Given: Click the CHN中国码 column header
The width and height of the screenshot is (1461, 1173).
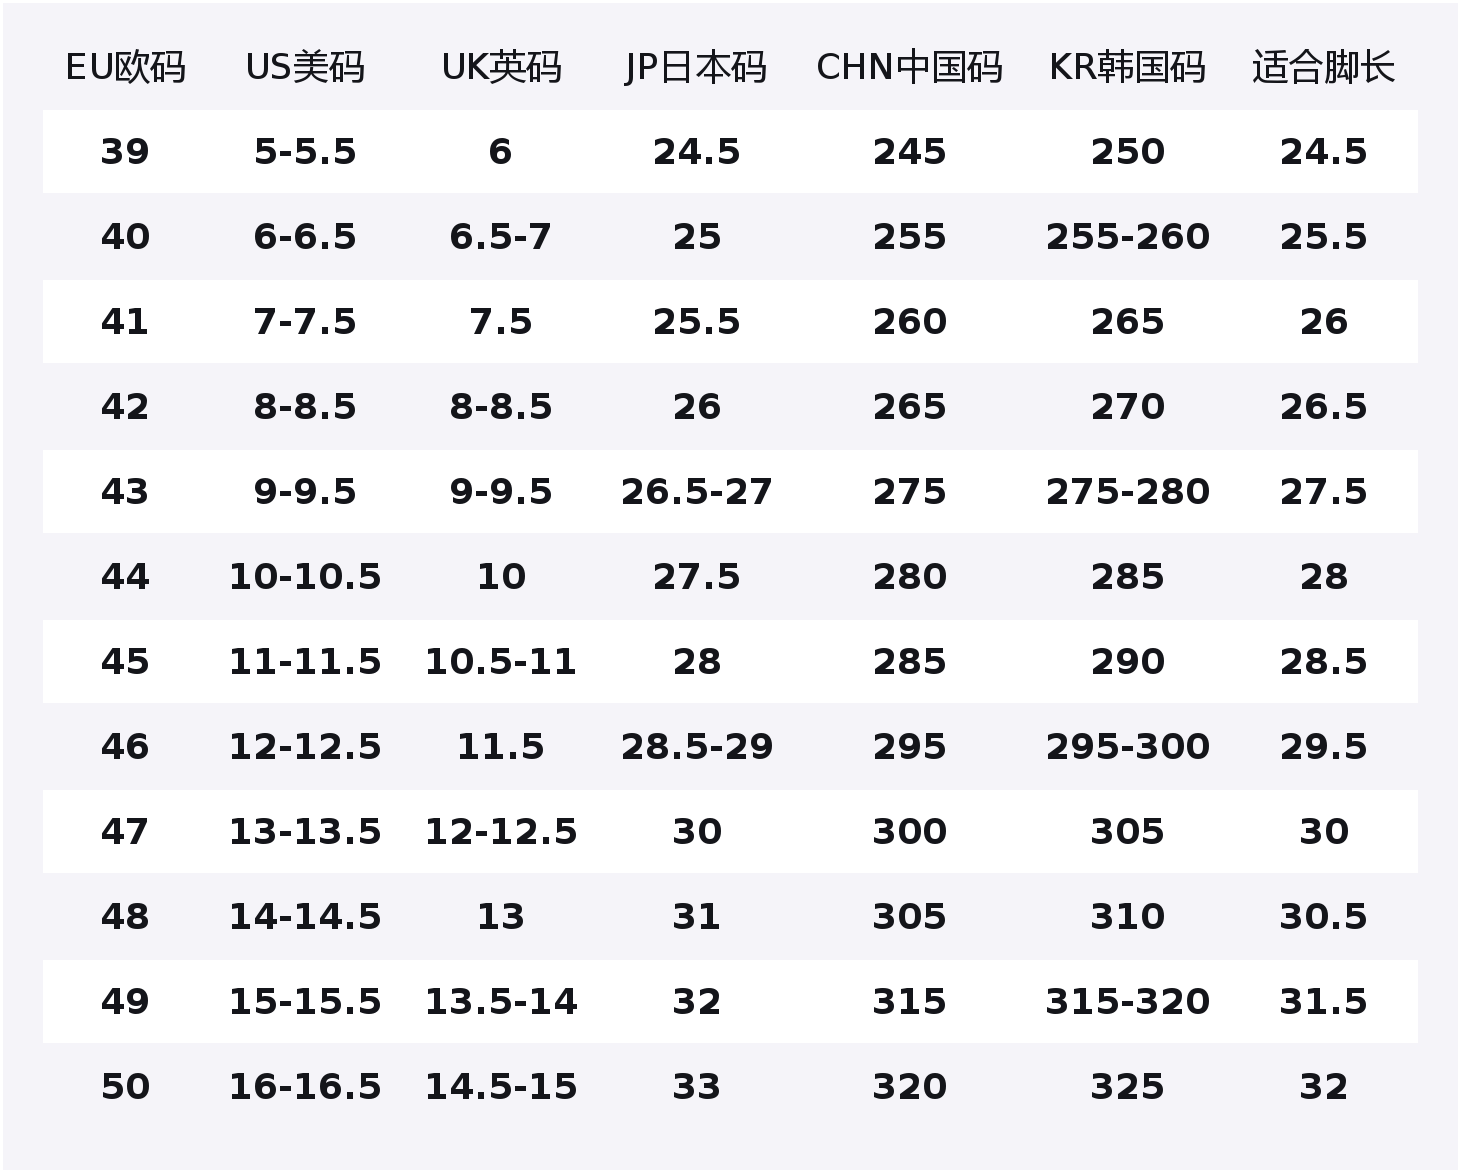Looking at the screenshot, I should tap(909, 68).
